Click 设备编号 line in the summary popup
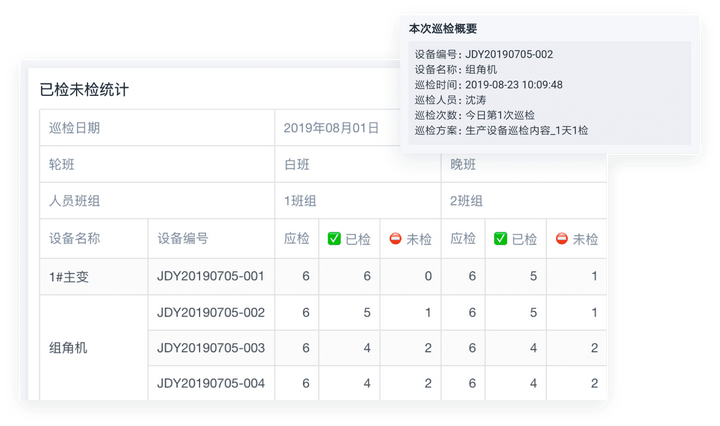The image size is (720, 426). tap(484, 54)
